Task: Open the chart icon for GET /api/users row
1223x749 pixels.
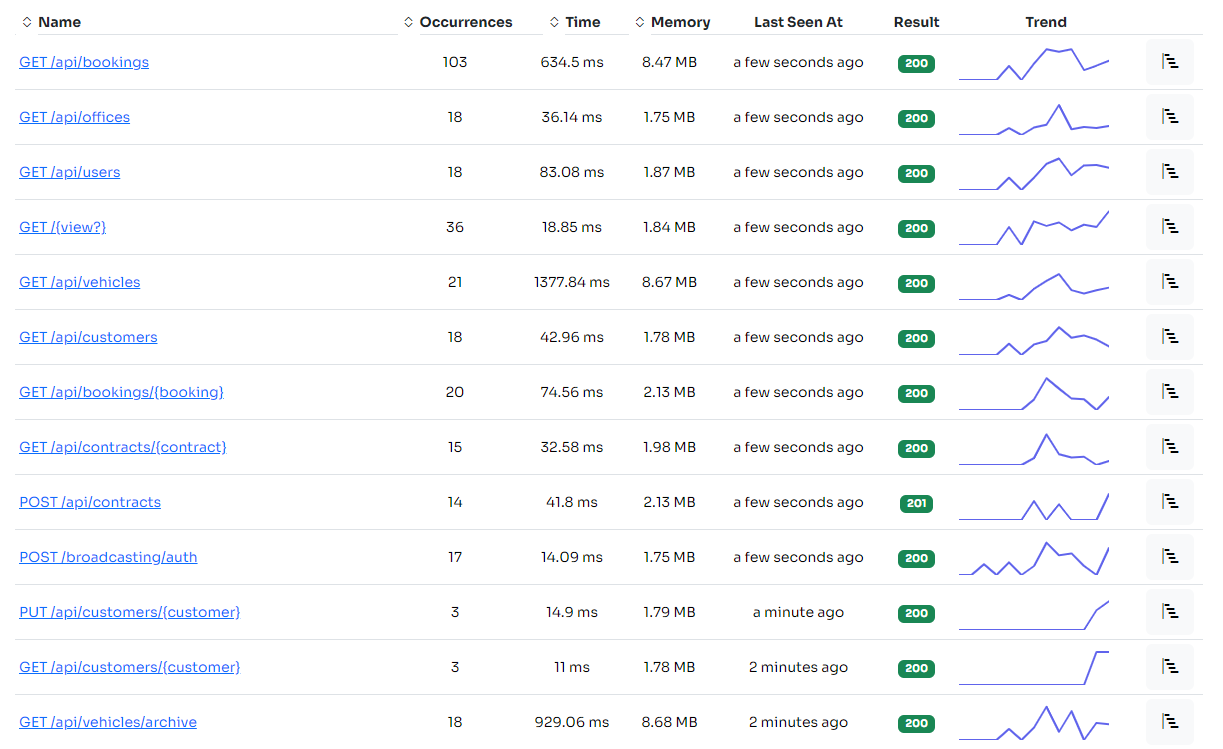Action: pyautogui.click(x=1169, y=172)
